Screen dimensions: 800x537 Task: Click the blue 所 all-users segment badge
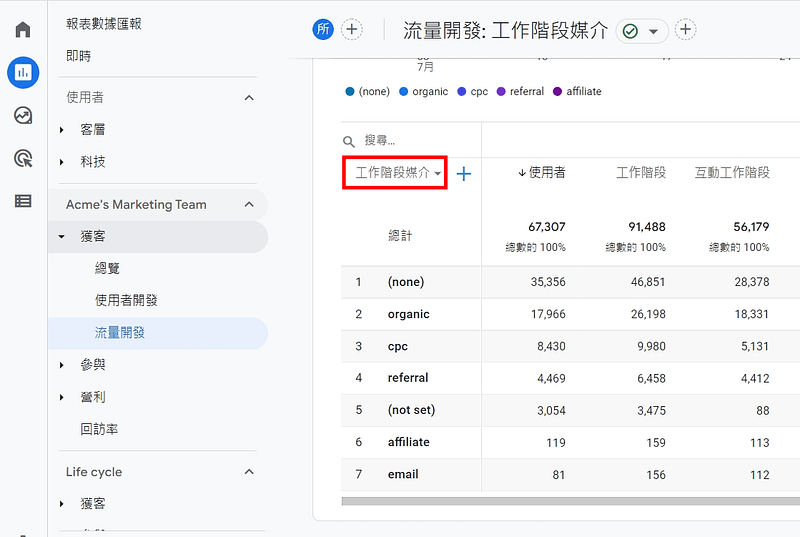323,29
